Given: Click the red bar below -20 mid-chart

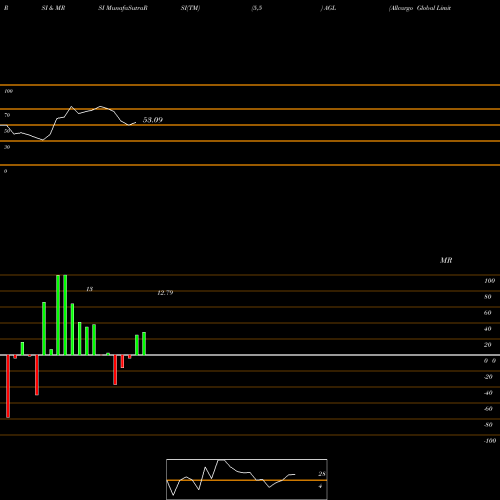Looking at the screenshot, I should (x=115, y=370).
